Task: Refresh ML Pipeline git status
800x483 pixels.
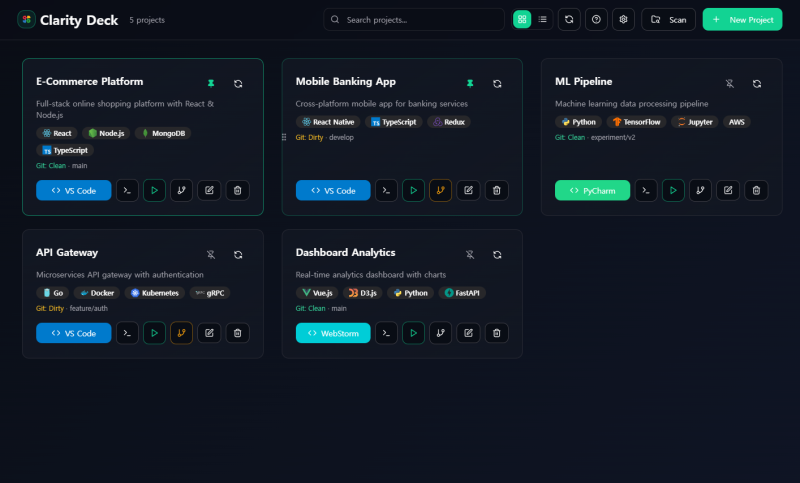Action: coord(757,84)
